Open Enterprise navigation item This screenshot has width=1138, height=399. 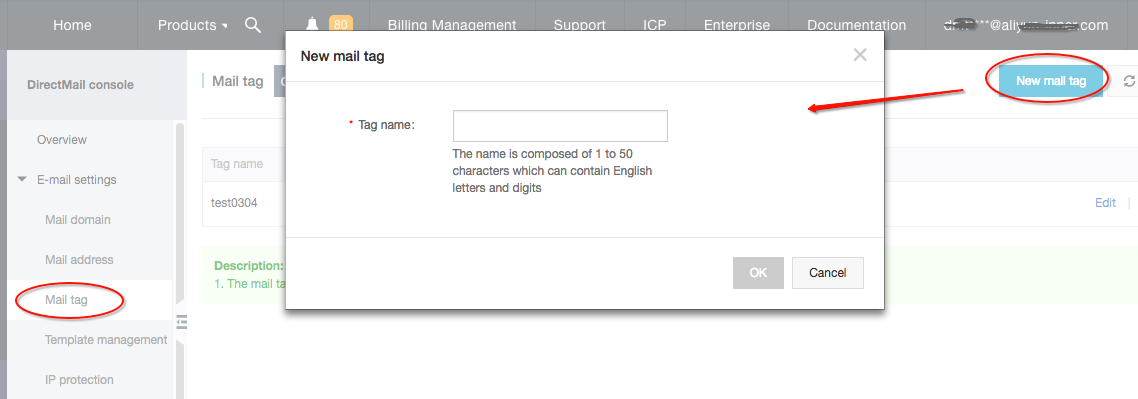coord(737,25)
